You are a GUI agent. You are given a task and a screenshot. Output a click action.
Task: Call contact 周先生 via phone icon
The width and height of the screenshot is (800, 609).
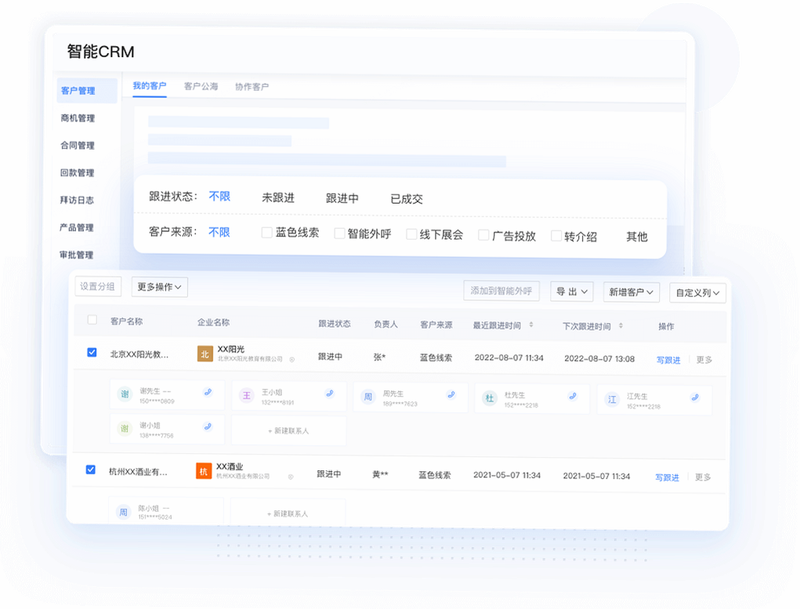coord(451,394)
